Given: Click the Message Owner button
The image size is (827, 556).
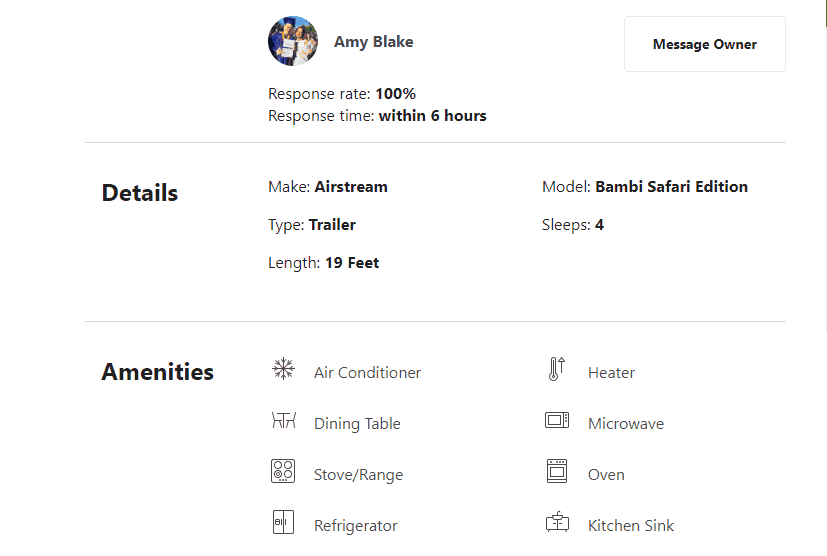Looking at the screenshot, I should 705,44.
